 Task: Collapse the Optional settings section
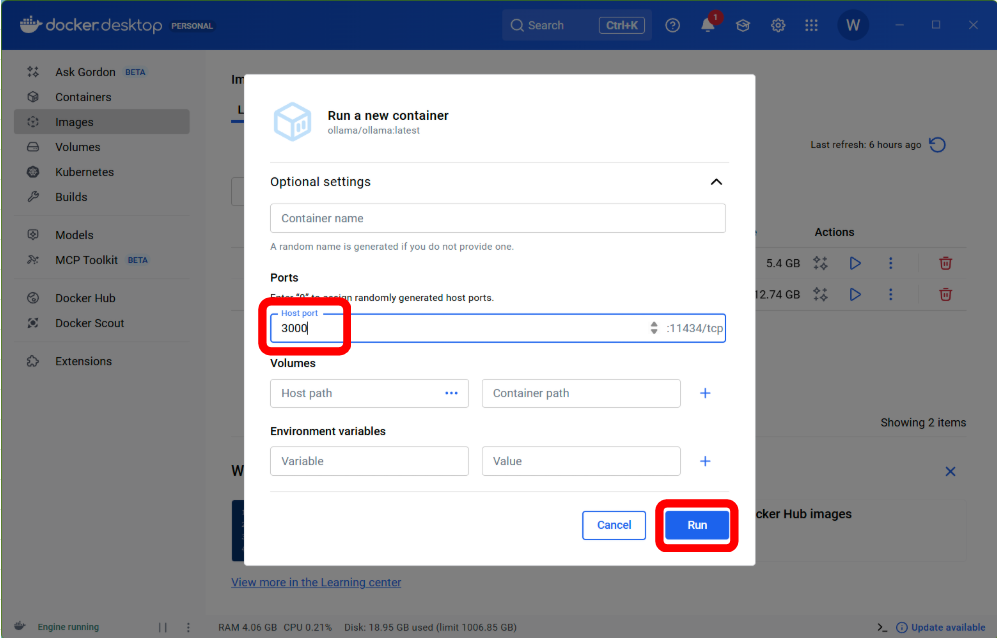coord(715,182)
